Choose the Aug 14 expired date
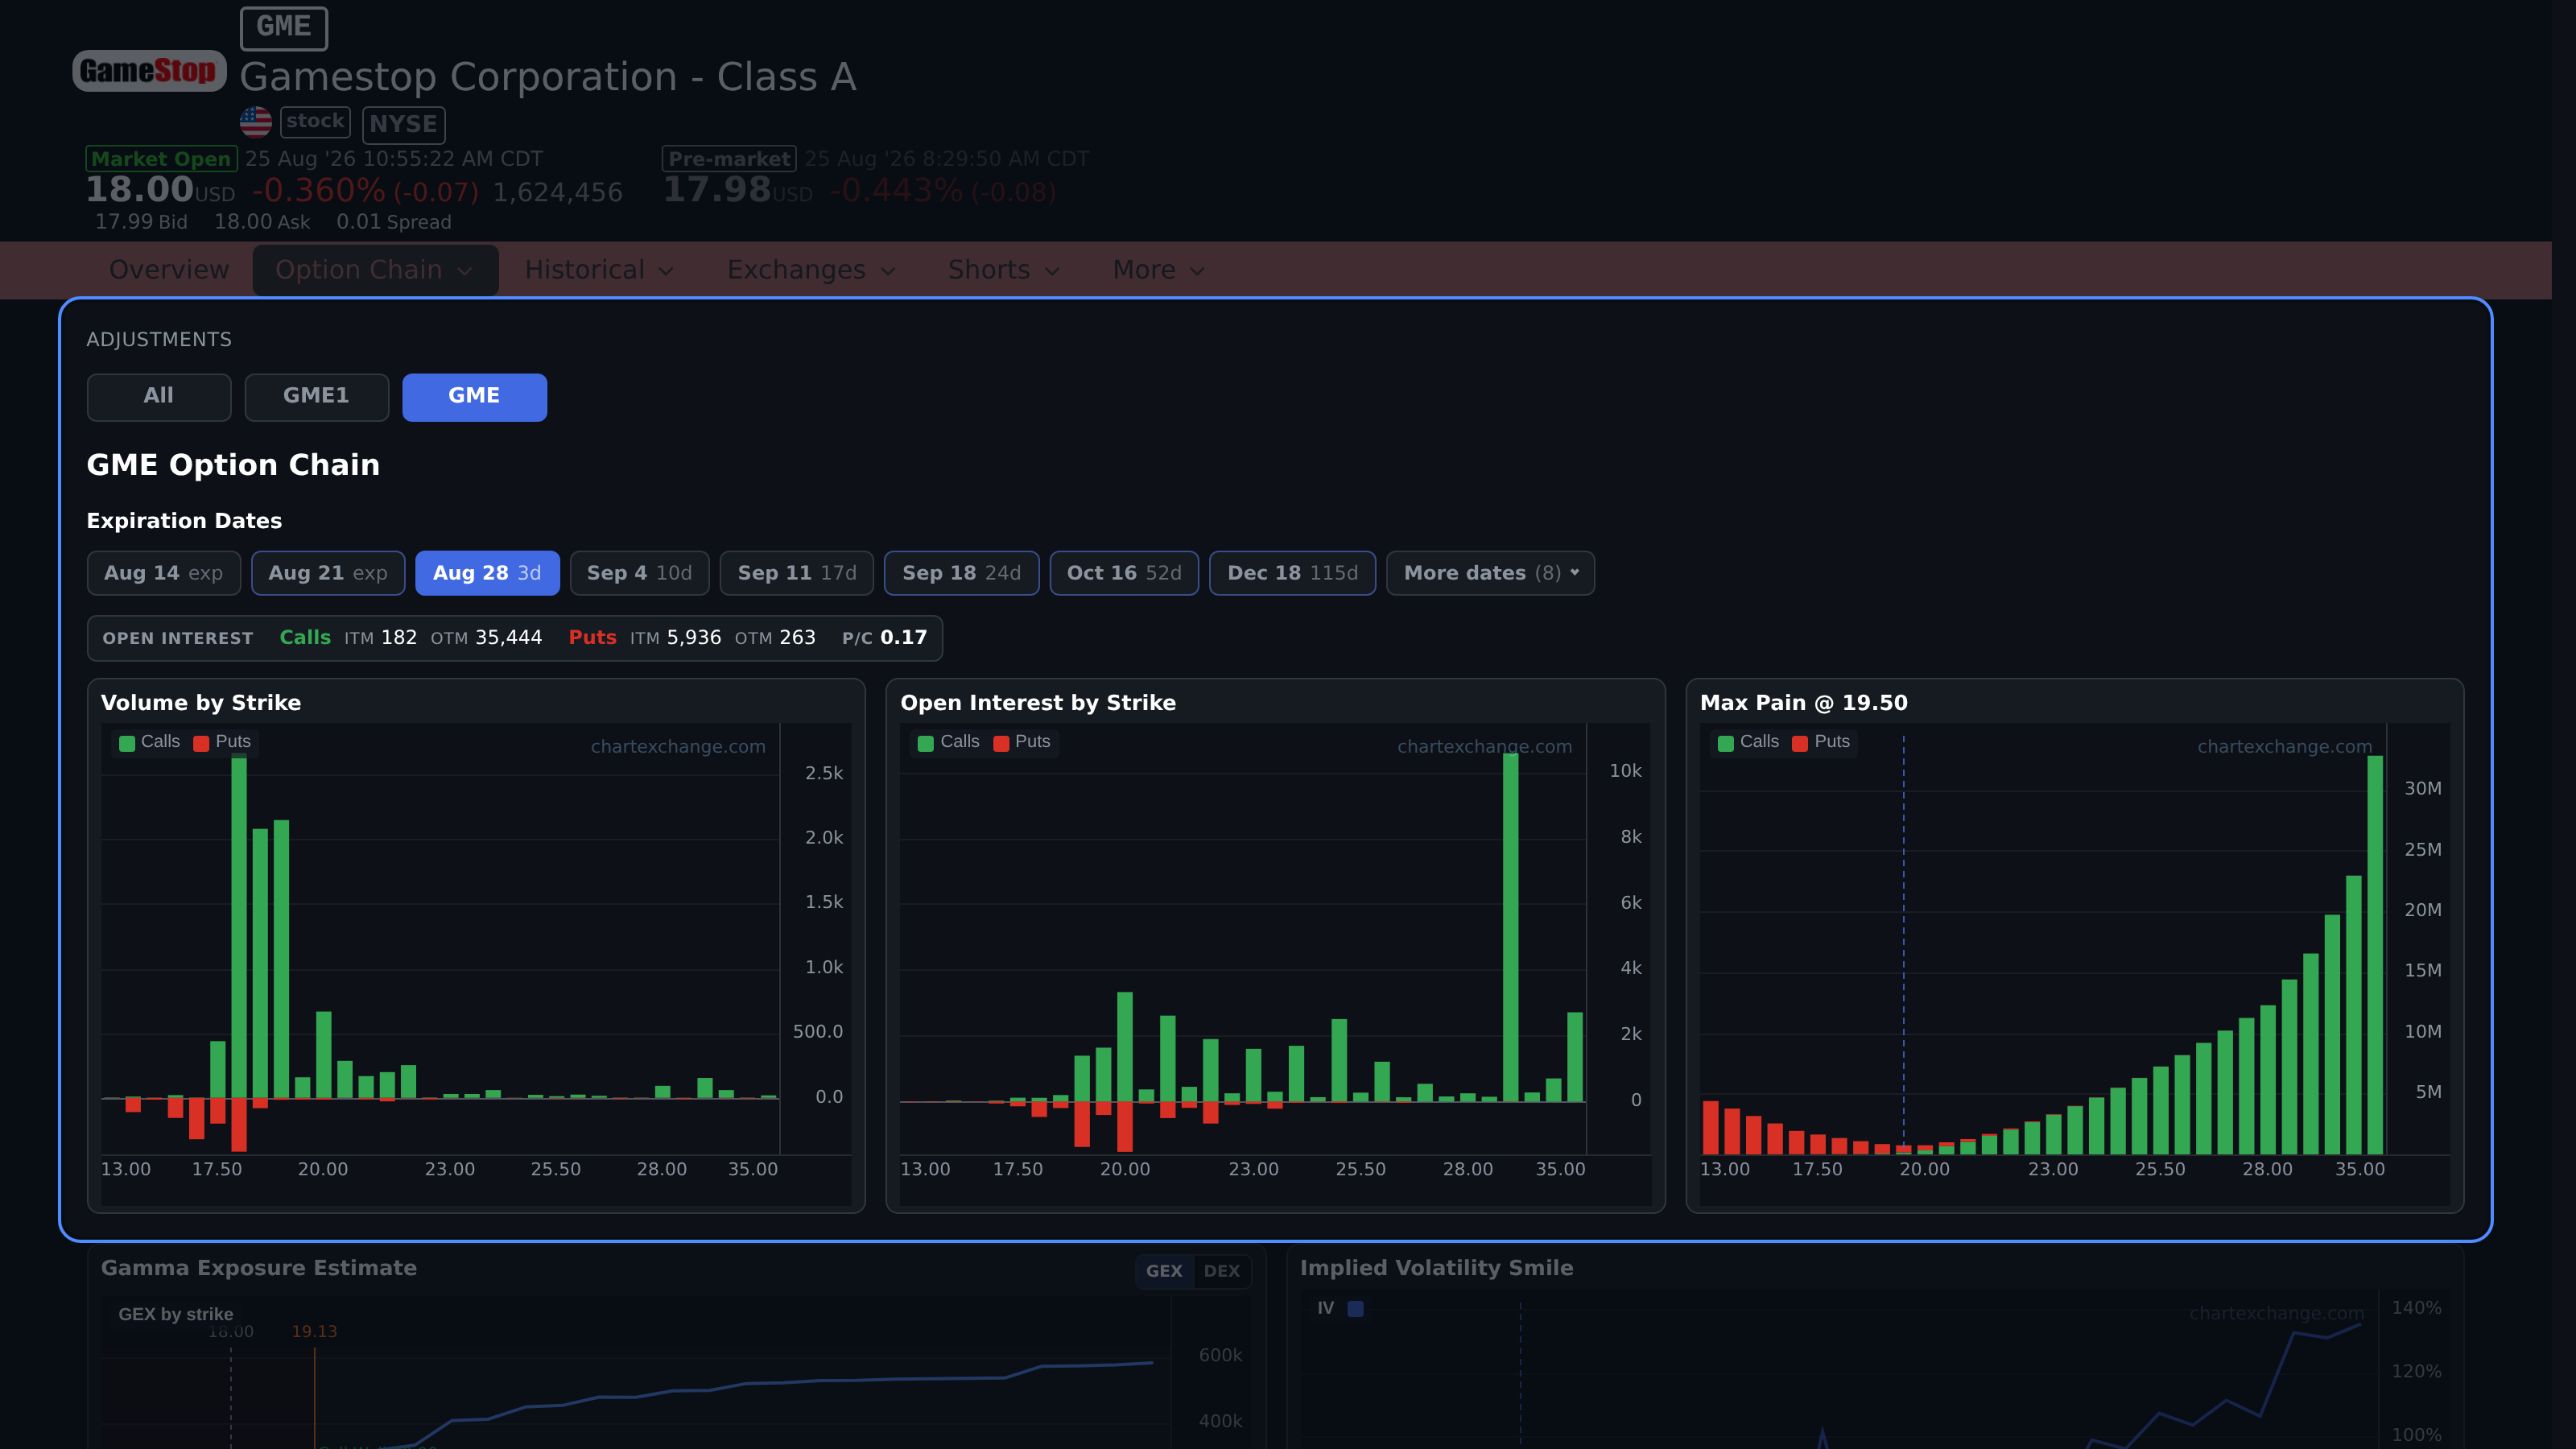 tap(164, 573)
